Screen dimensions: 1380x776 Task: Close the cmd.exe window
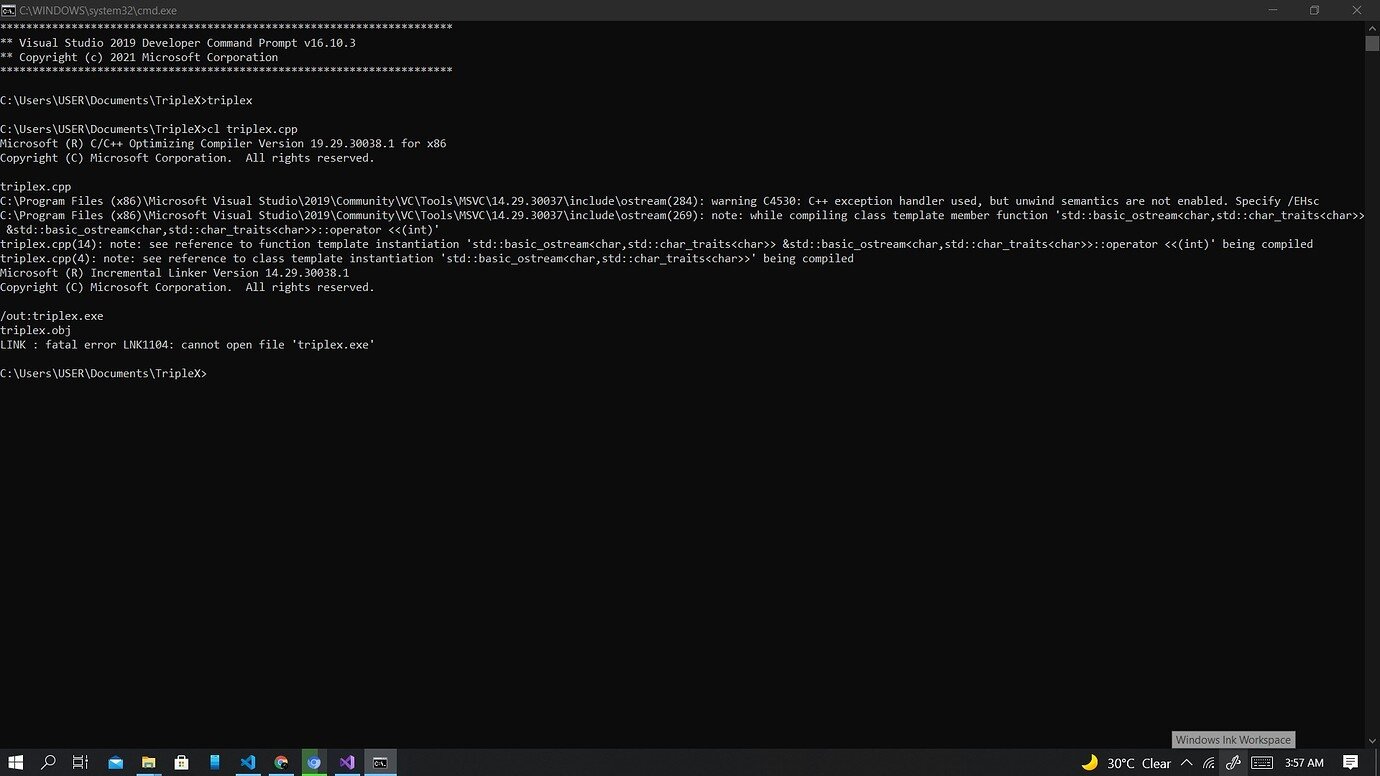[x=1358, y=10]
